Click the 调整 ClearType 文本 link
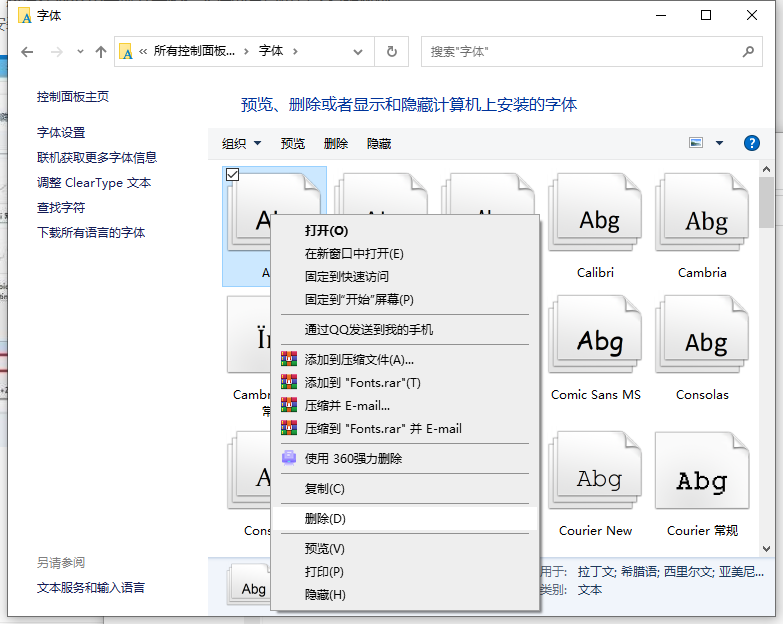This screenshot has height=624, width=783. [x=94, y=182]
